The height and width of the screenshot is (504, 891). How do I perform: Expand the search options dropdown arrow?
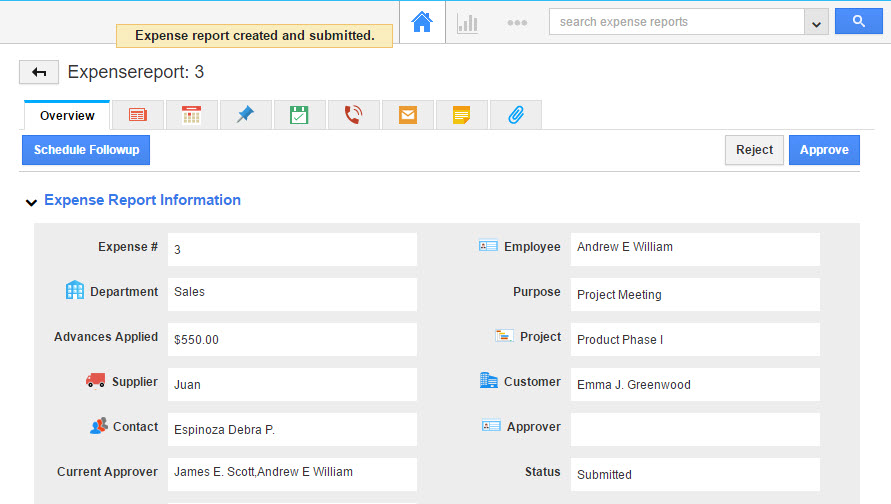[816, 22]
